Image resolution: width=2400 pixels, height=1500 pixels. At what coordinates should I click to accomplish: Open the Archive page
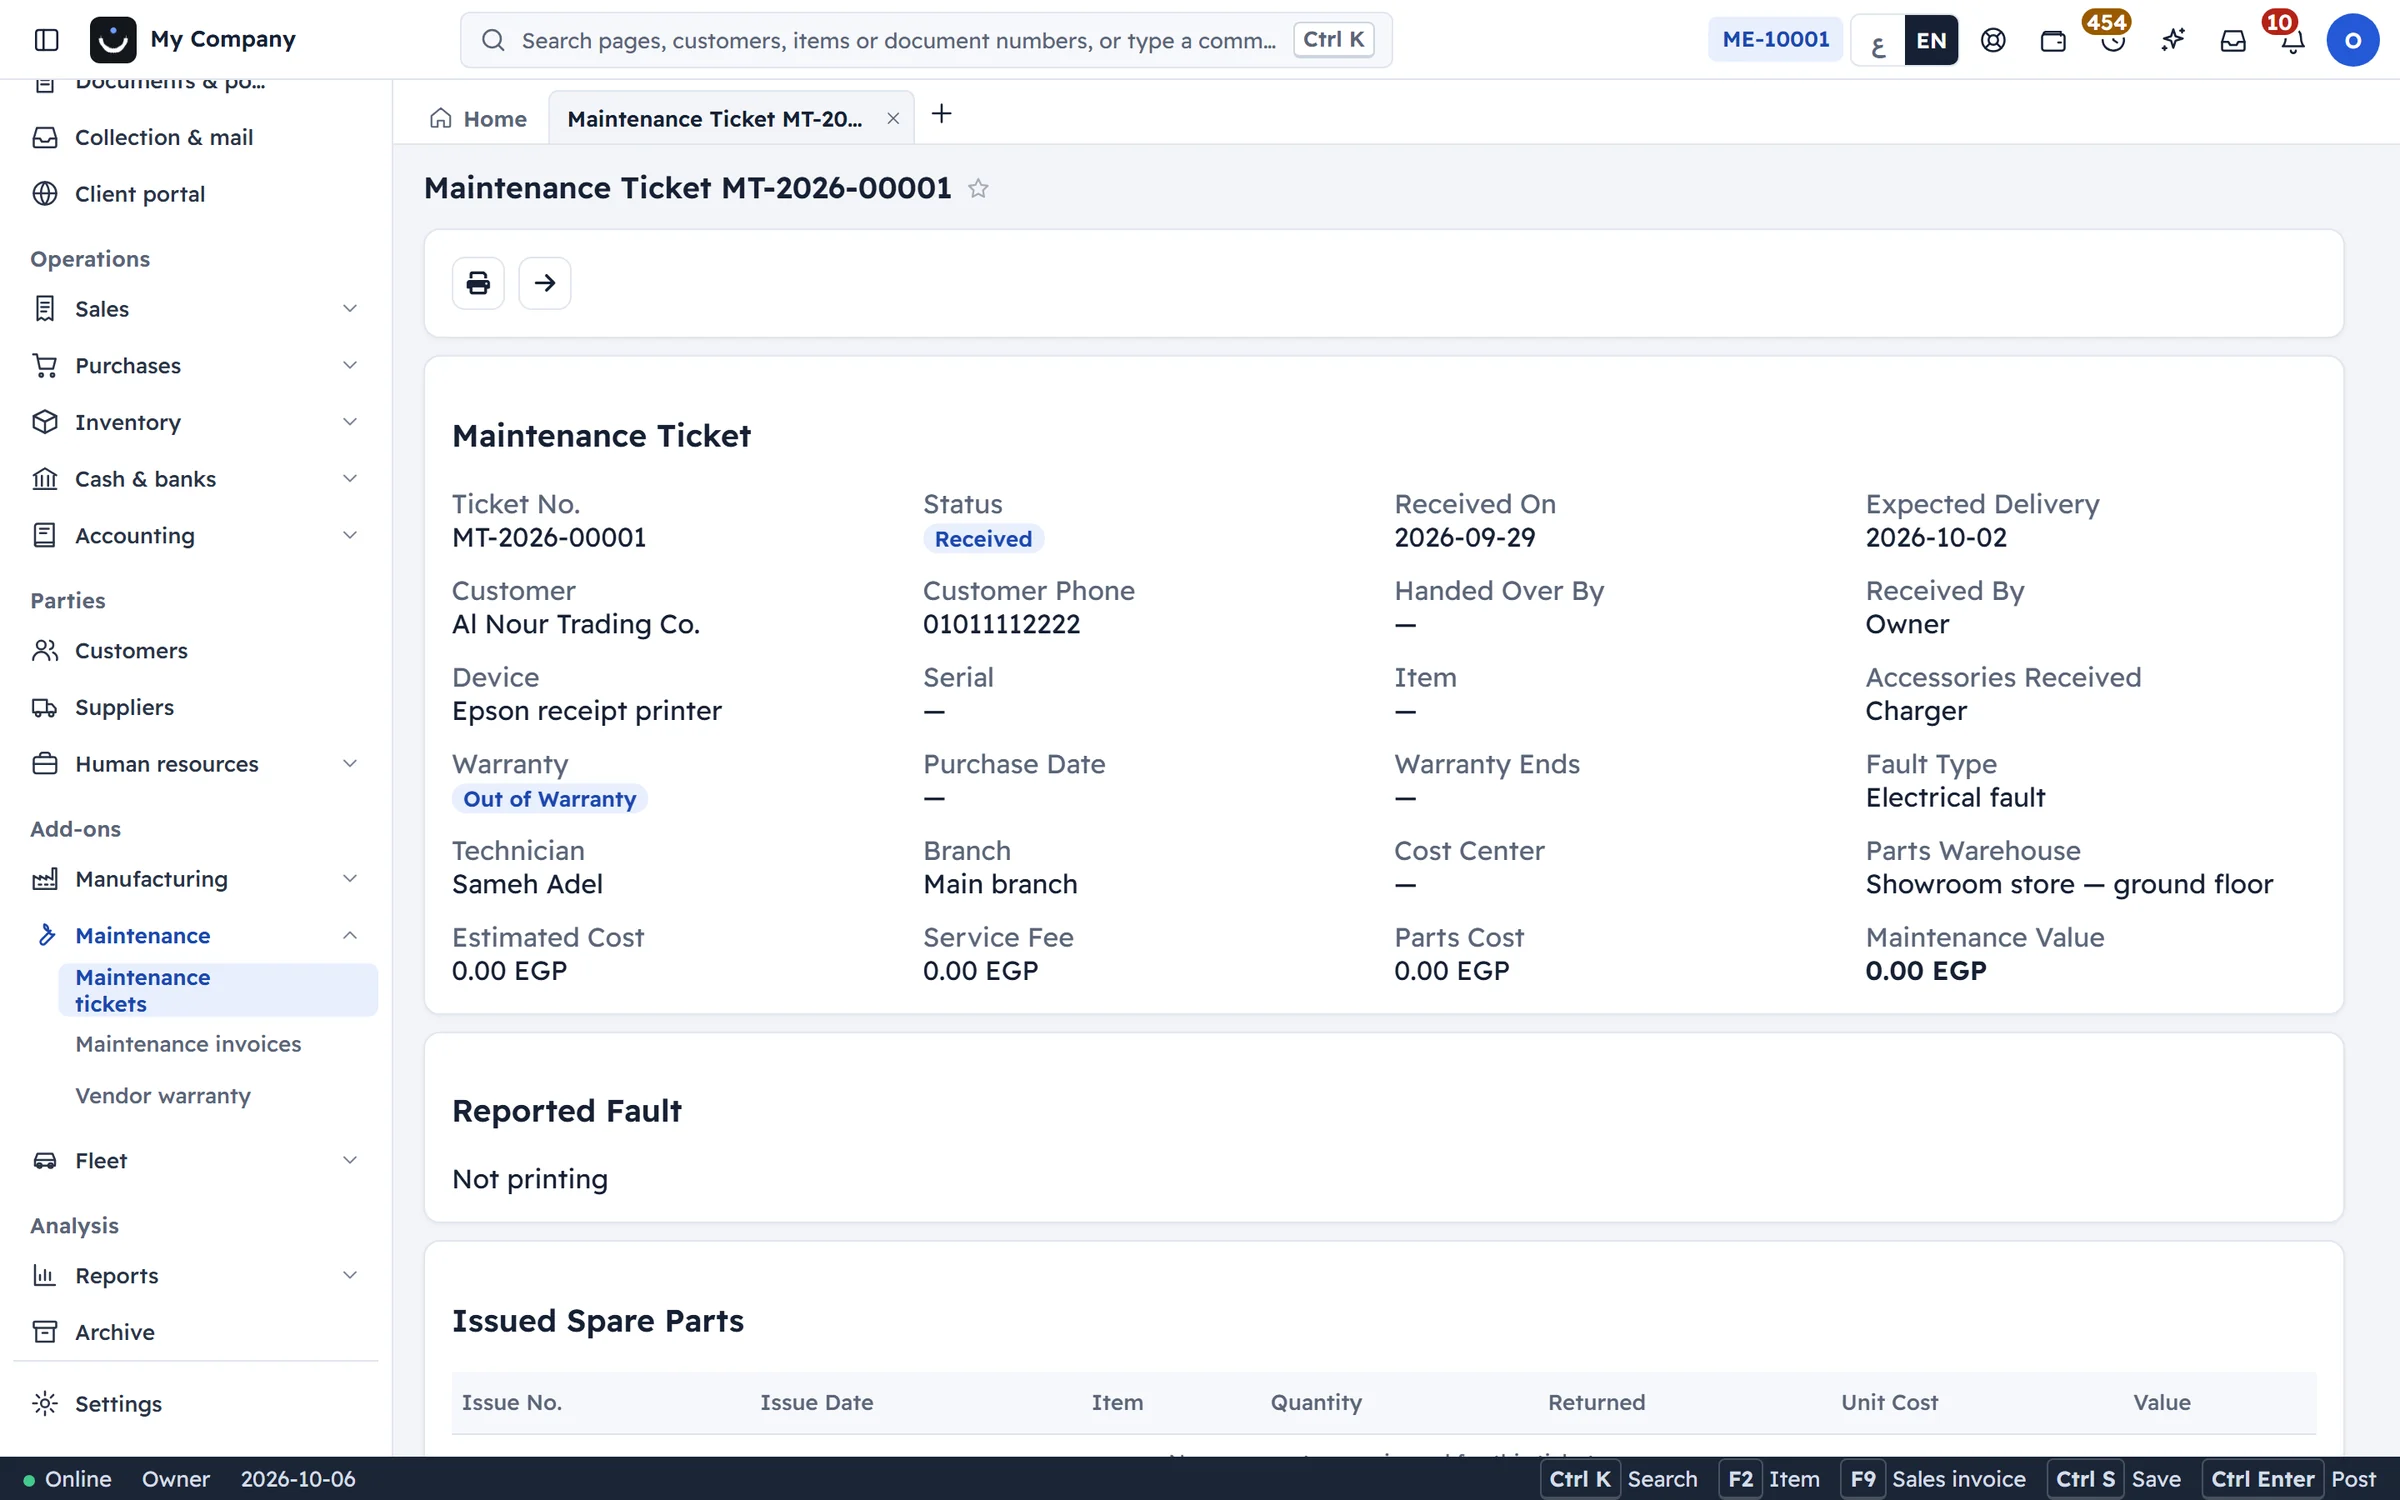[x=196, y=1332]
